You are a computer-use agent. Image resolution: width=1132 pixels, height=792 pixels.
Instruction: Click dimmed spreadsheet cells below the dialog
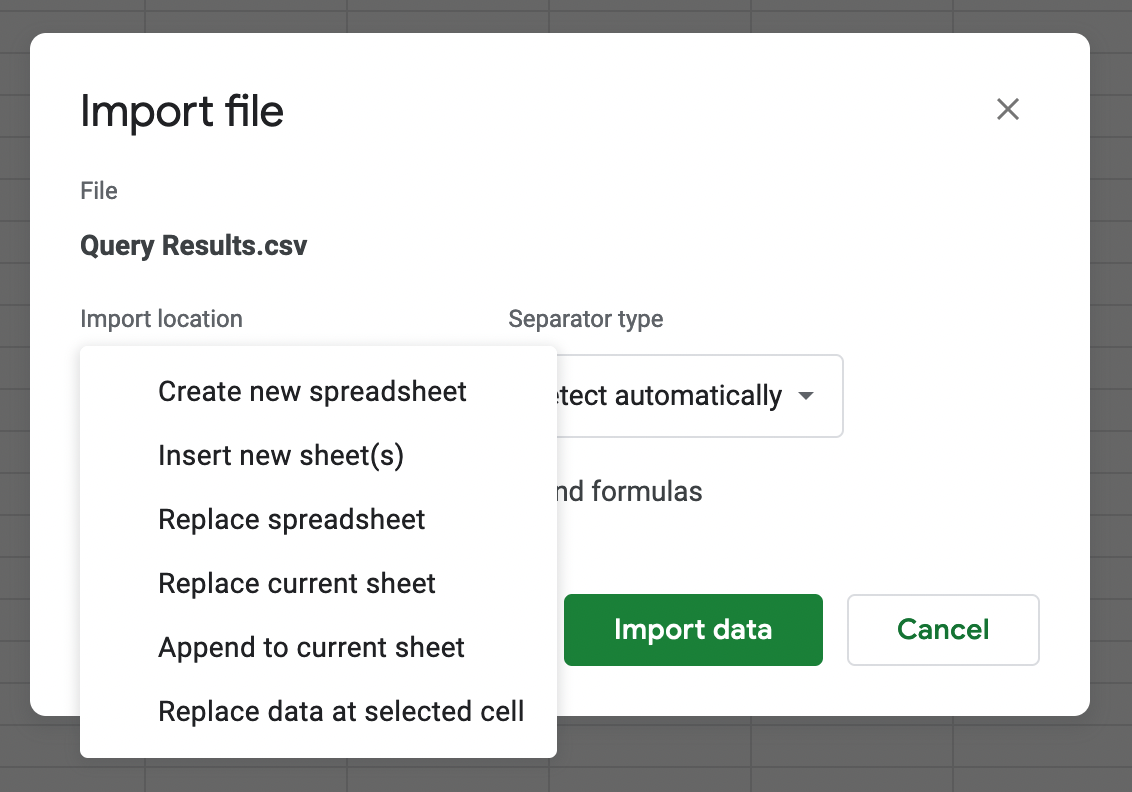[800, 755]
